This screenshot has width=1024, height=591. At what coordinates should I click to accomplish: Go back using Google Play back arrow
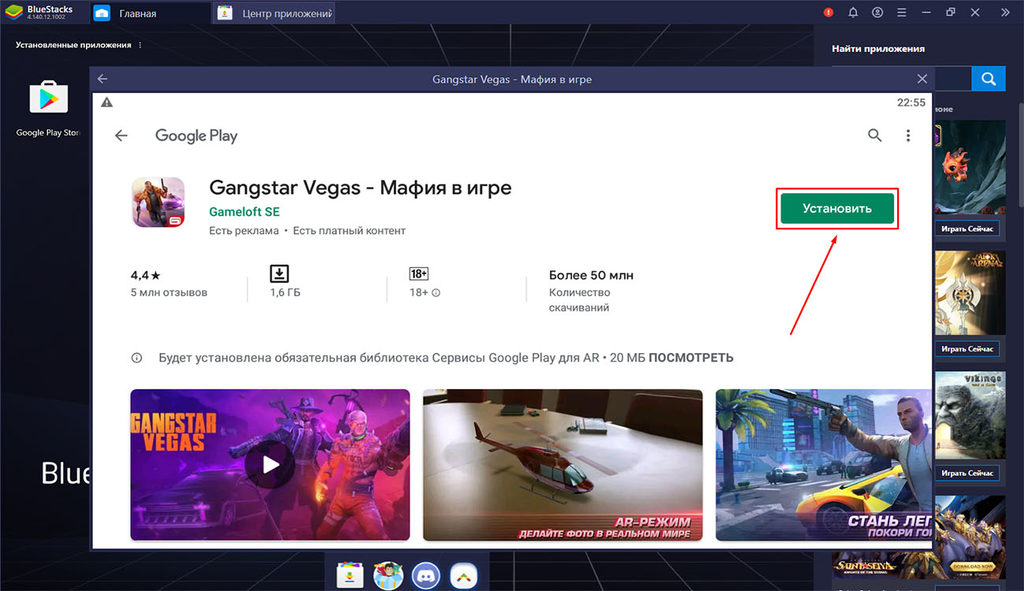pyautogui.click(x=121, y=136)
